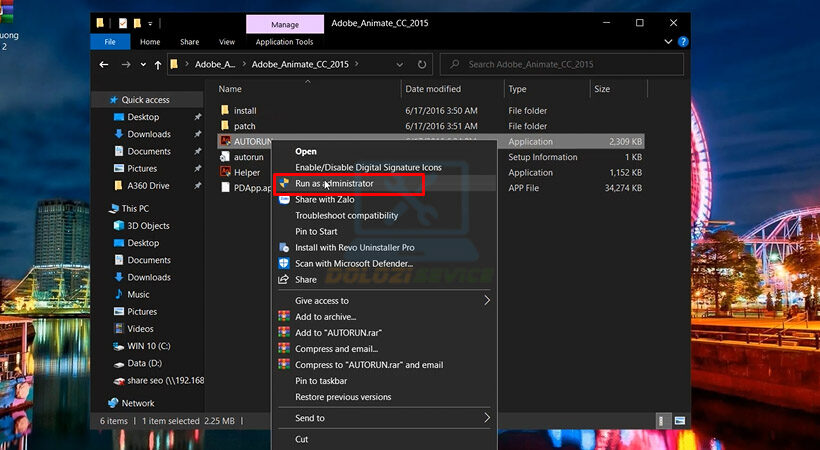Click Run as administrator shield icon

coord(285,184)
